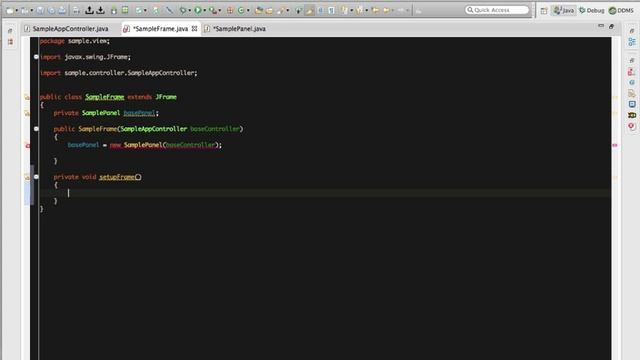Screen dimensions: 640x360
Task: Click the Open Perspective icon
Action: [x=544, y=11]
